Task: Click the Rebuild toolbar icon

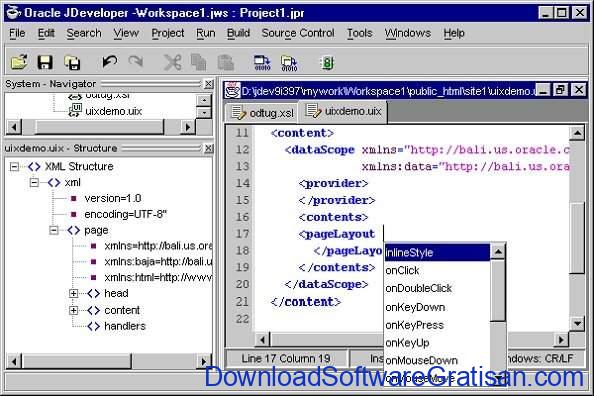Action: point(289,63)
